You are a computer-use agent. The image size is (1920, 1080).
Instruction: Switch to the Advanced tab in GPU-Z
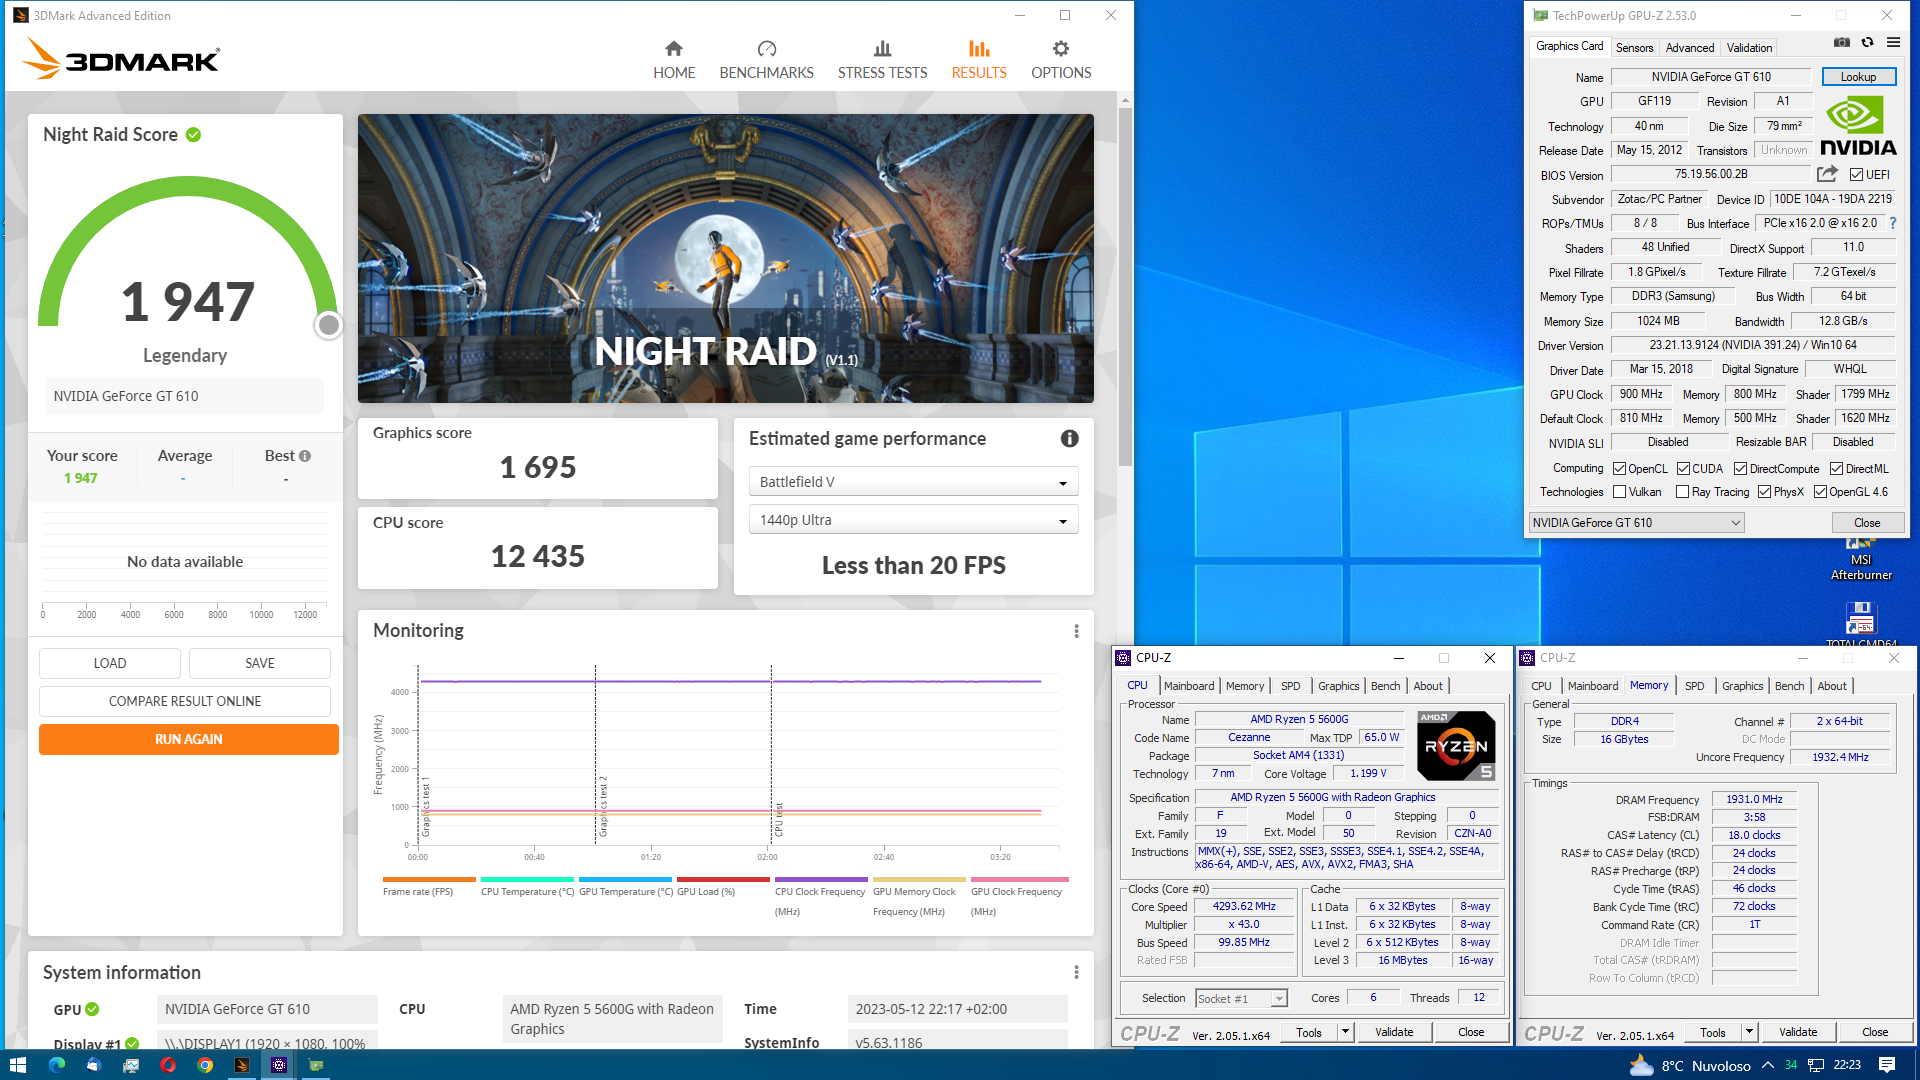point(1690,47)
